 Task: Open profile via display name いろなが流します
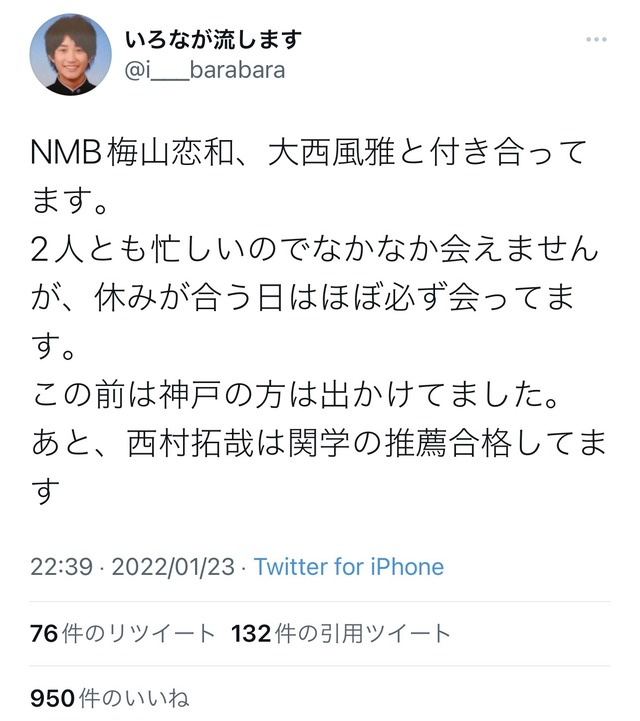[213, 40]
